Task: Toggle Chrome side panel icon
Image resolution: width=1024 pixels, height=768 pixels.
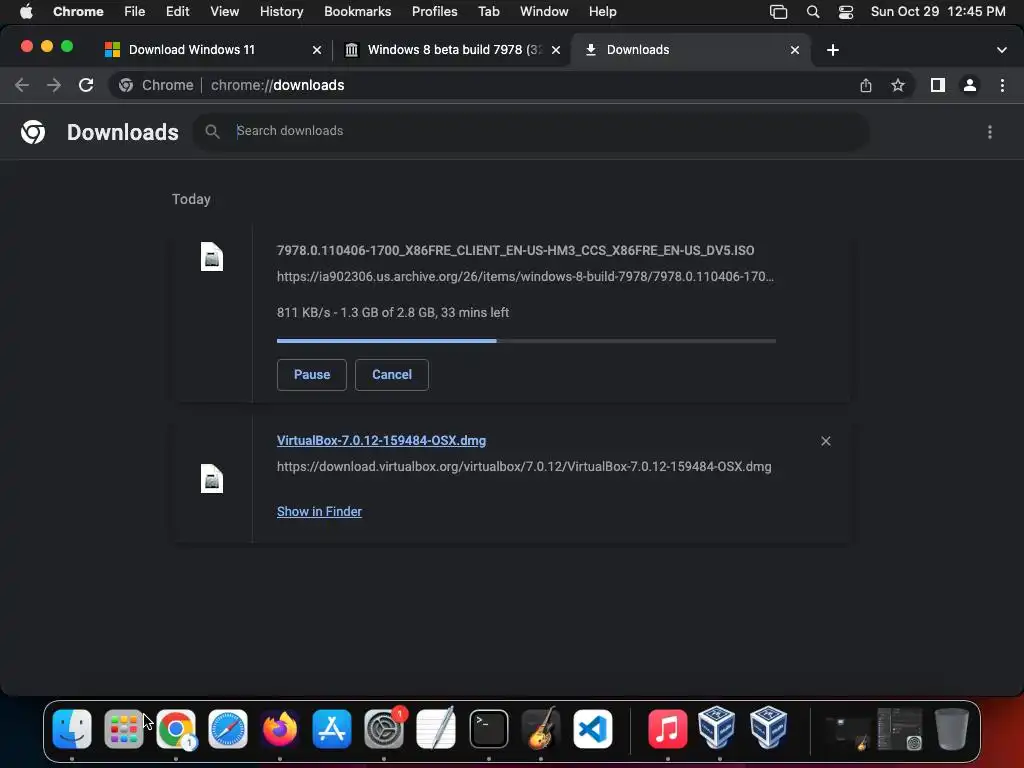Action: coord(938,85)
